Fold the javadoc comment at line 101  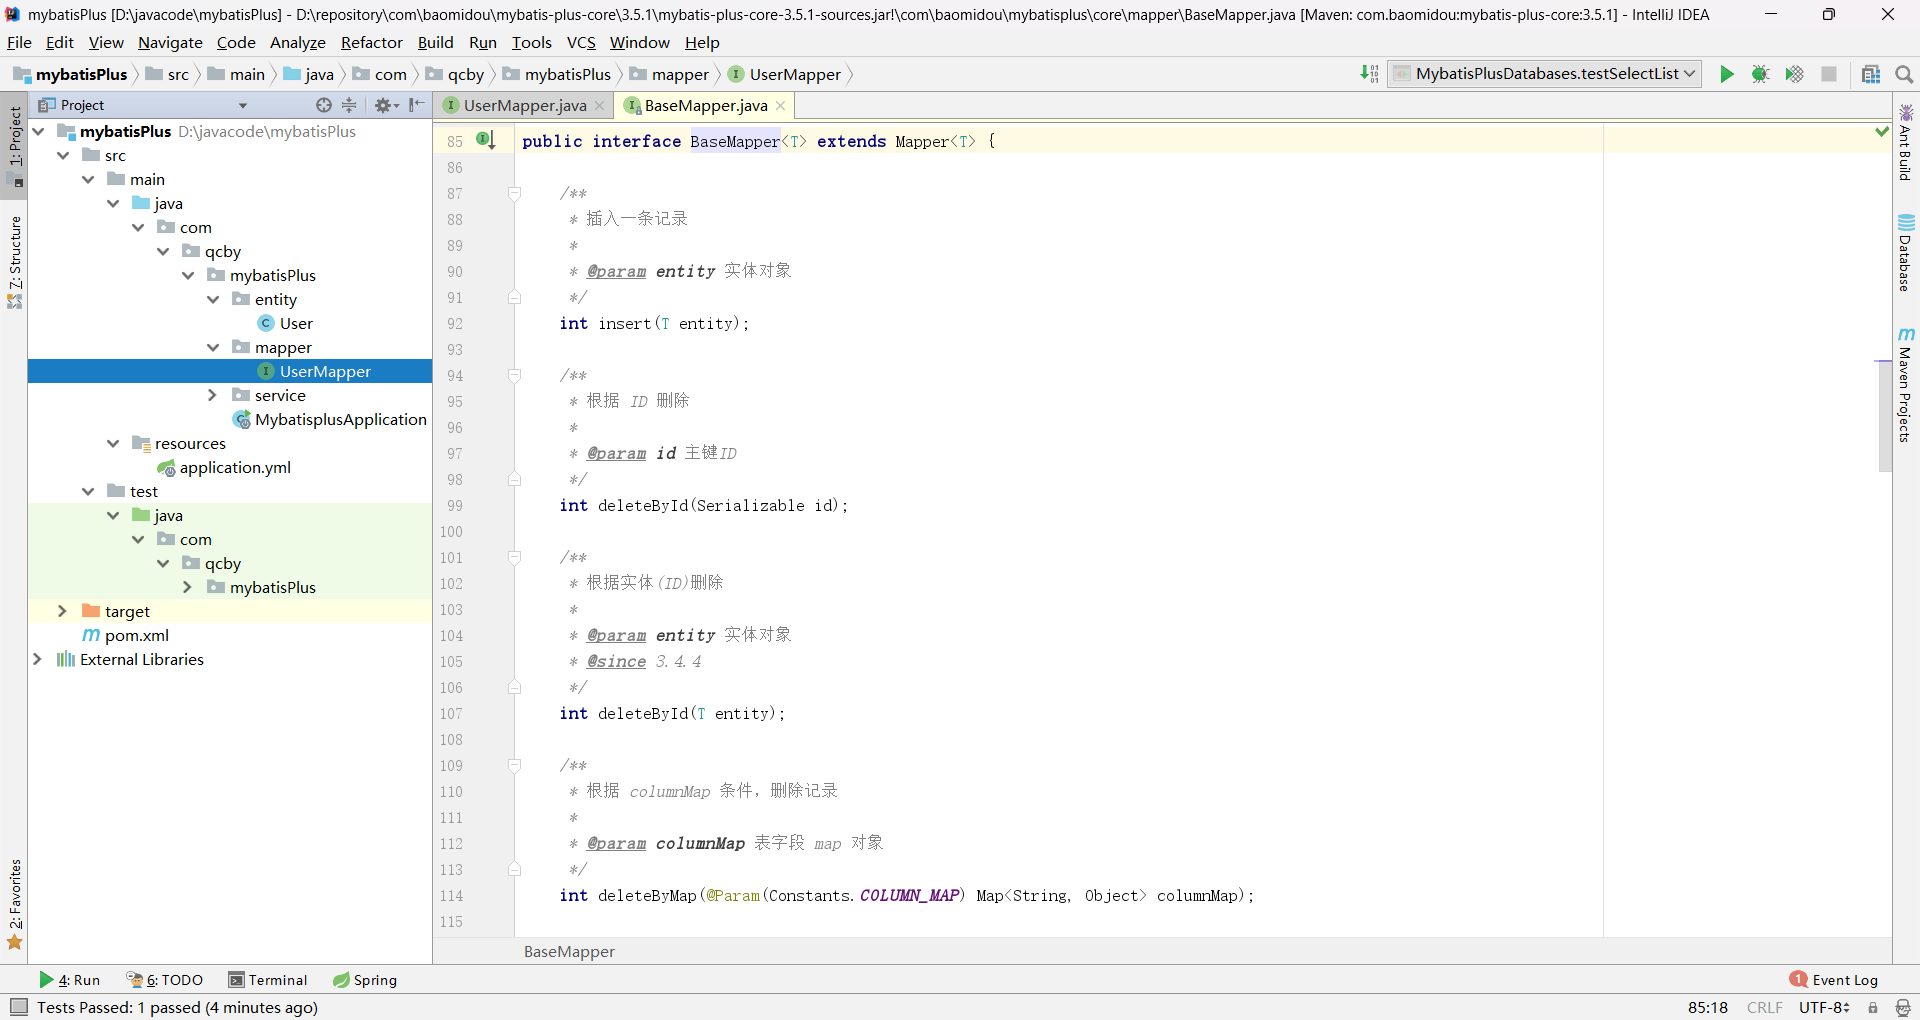point(514,557)
